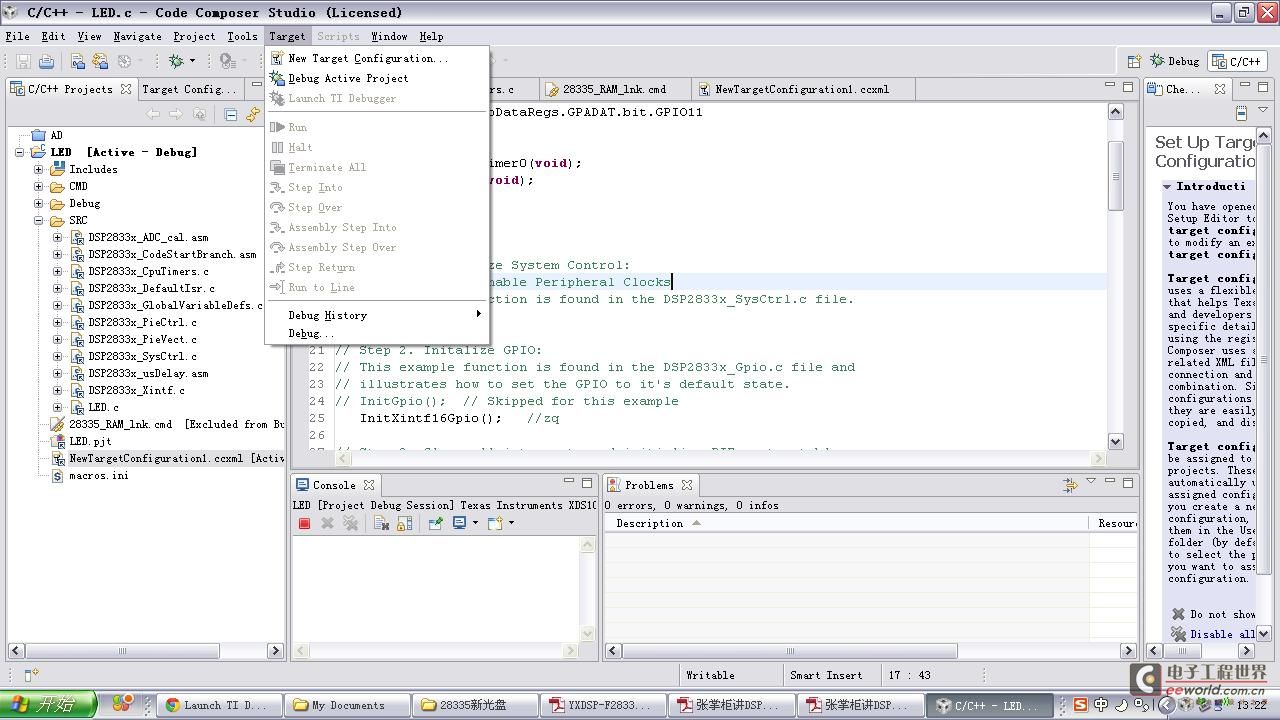Click the Problems view horizontal scrollbar thumb

(x=788, y=651)
